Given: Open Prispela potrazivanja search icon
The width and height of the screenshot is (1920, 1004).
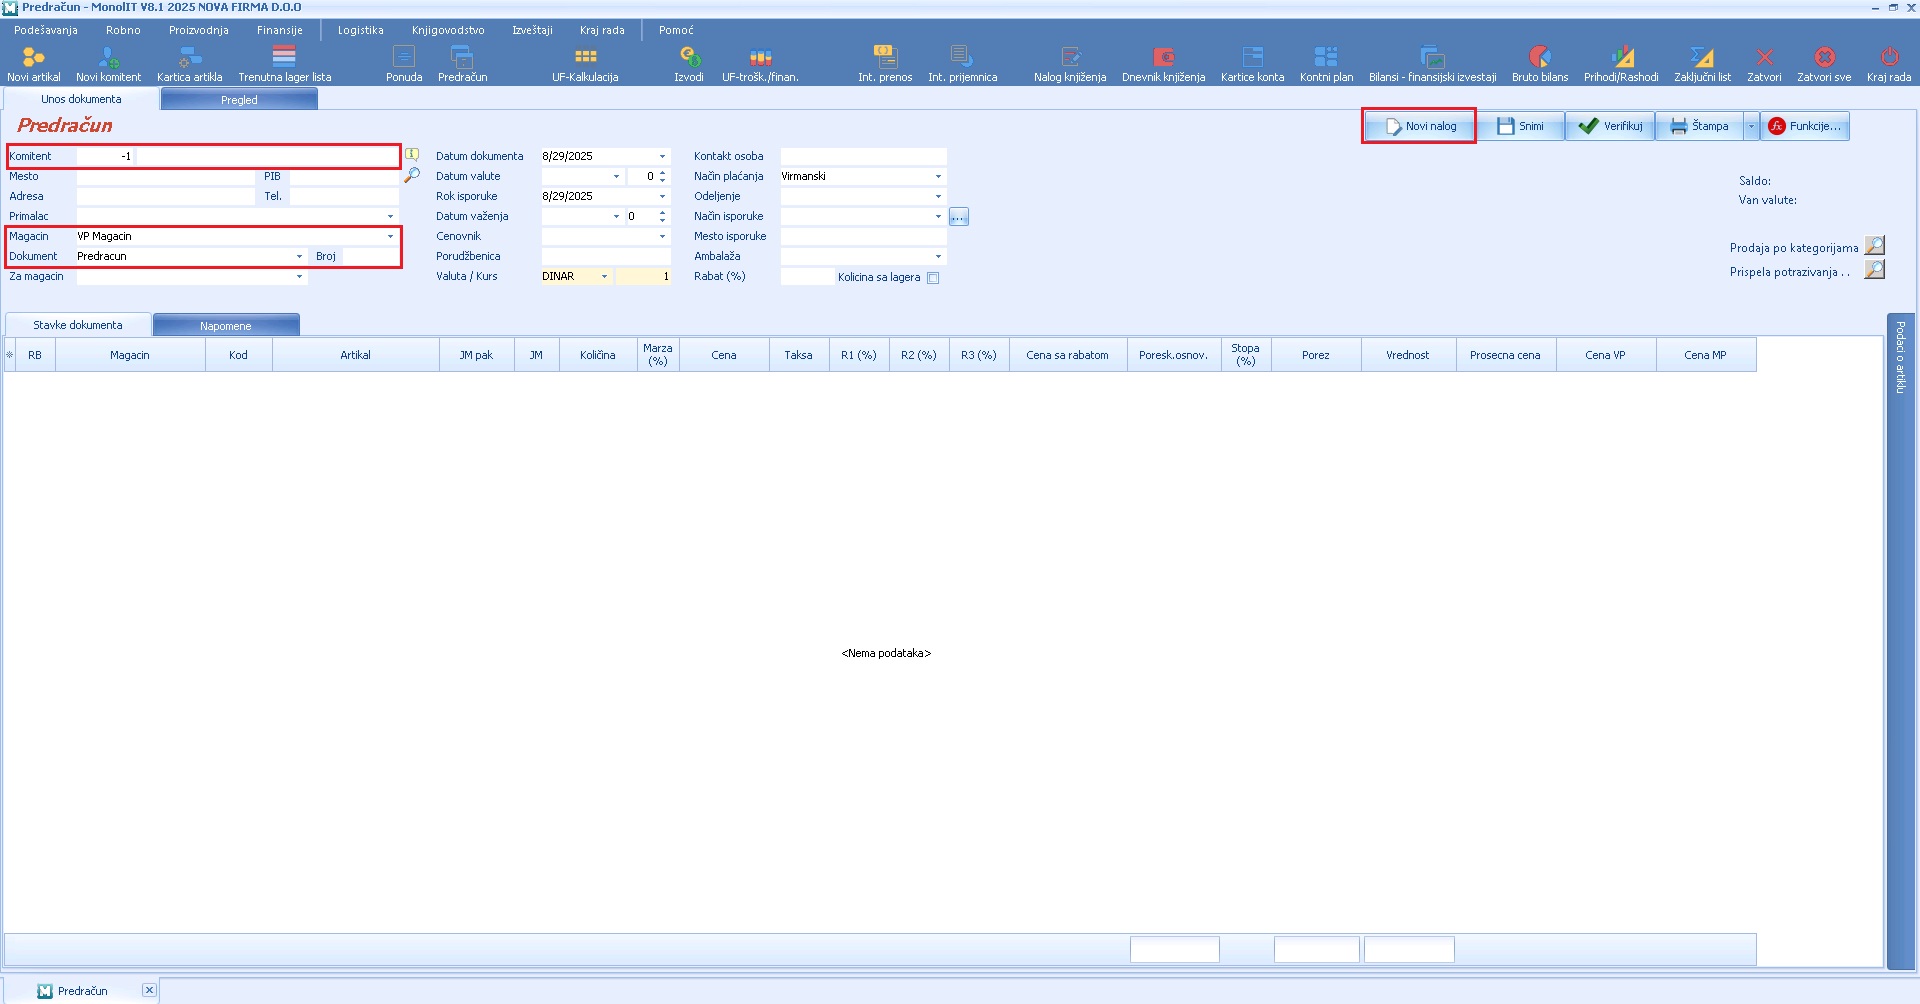Looking at the screenshot, I should 1875,269.
